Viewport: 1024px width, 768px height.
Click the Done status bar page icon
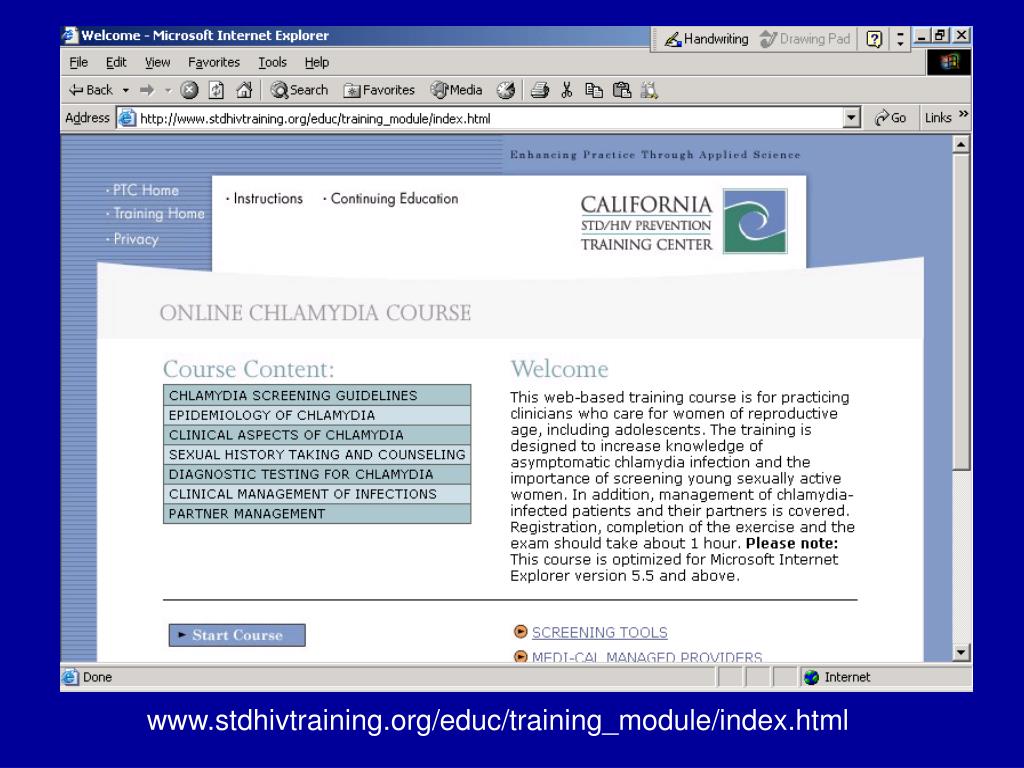click(71, 677)
